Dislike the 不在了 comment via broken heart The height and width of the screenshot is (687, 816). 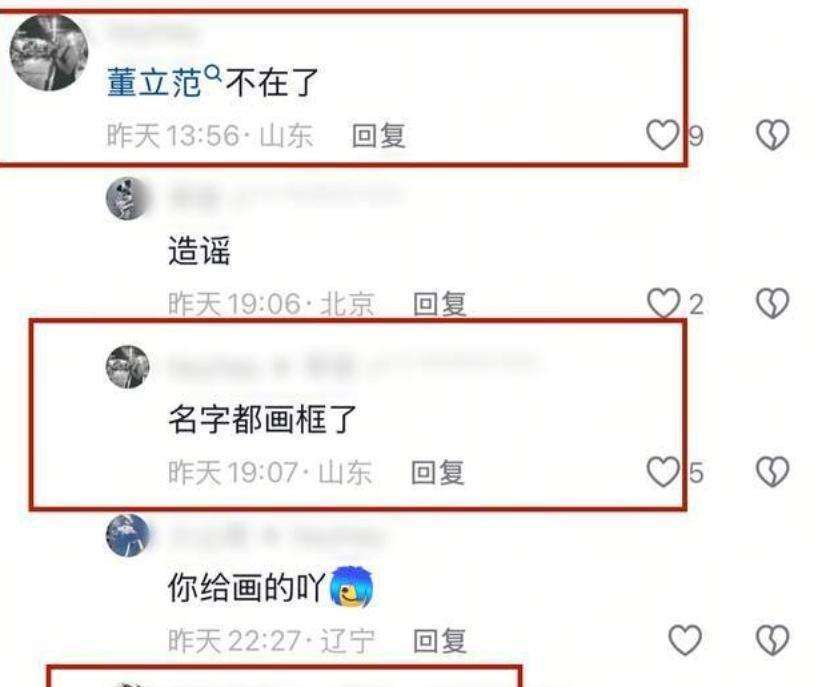(x=772, y=135)
